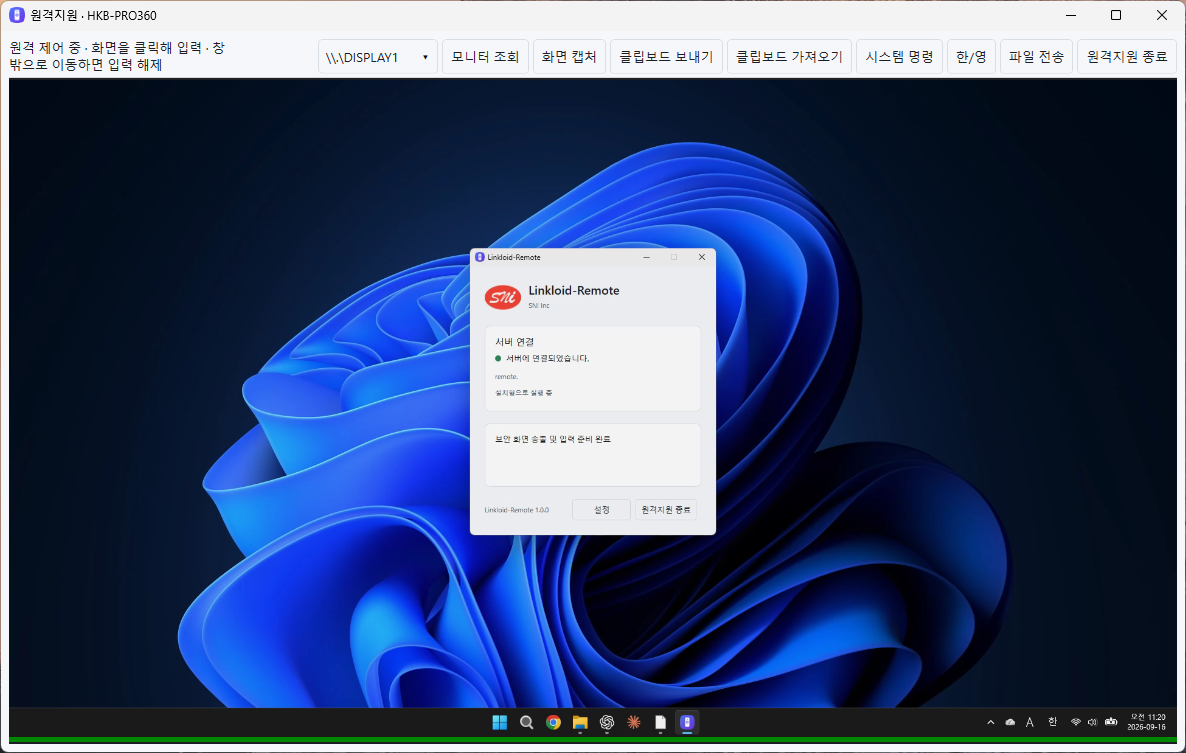
Task: Open the orange starburst taskbar app
Action: (634, 723)
